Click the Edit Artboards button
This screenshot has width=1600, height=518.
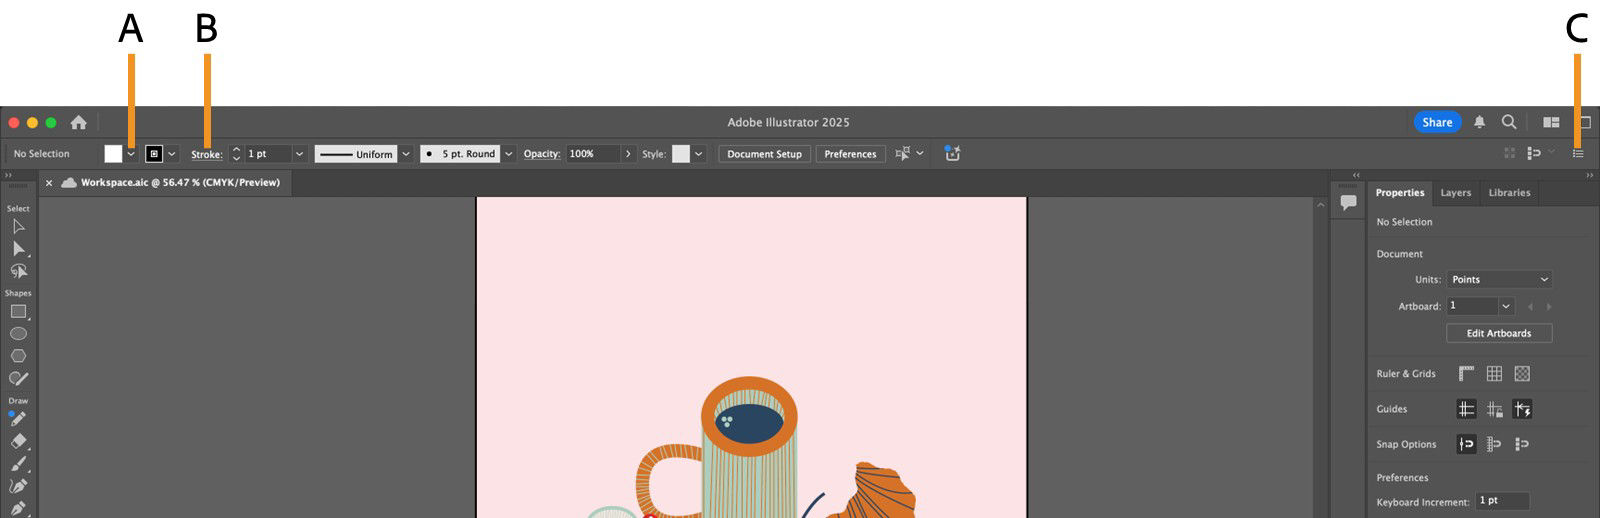[1498, 333]
